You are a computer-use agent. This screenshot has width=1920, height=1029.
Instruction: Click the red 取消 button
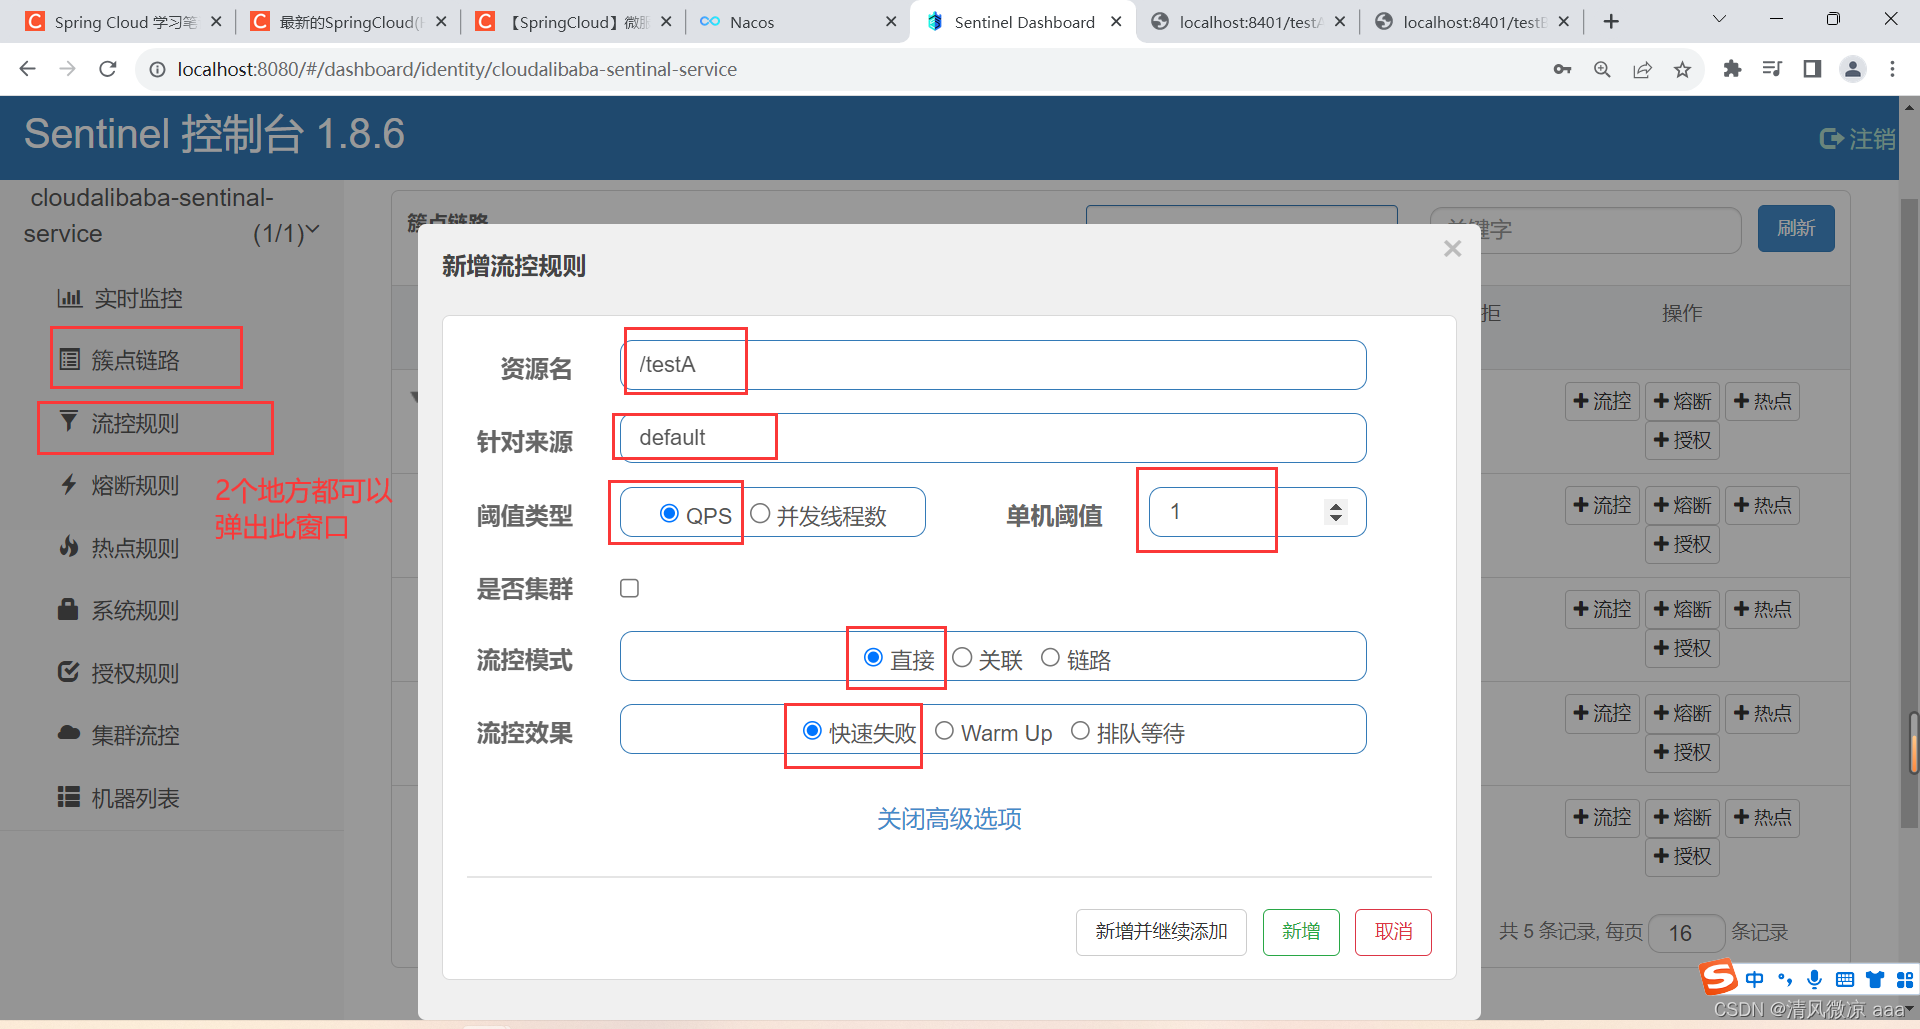coord(1393,932)
